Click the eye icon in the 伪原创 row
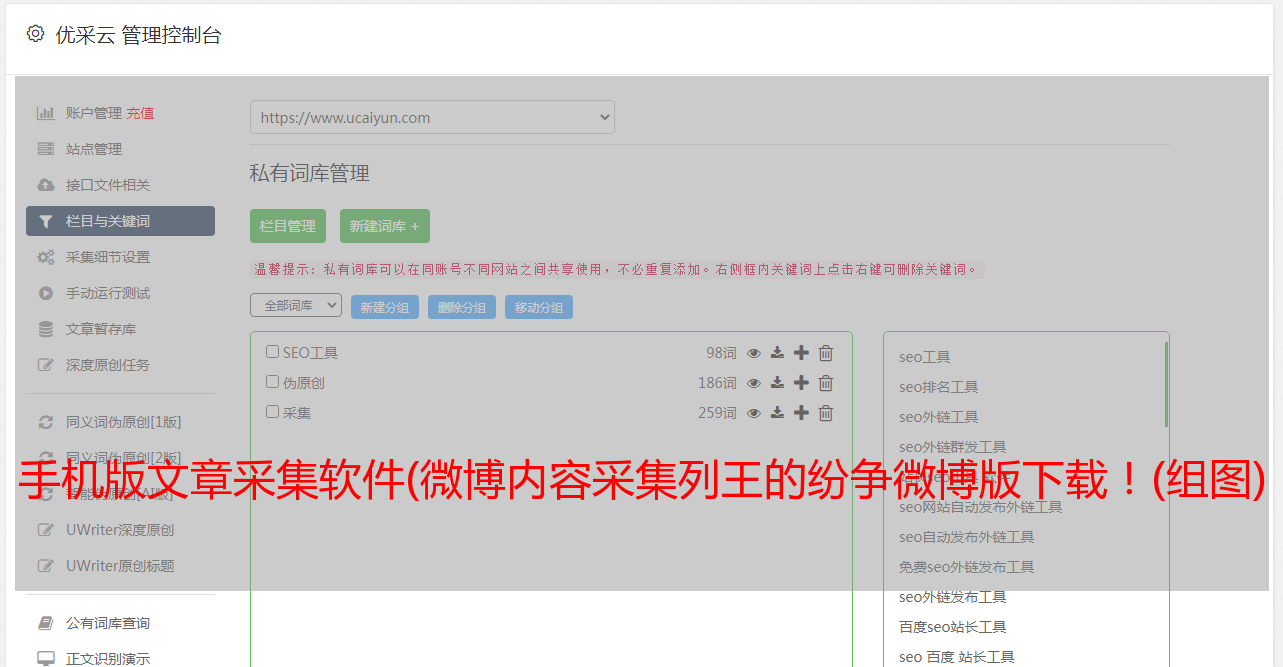Screen dimensions: 1283x667 pos(754,383)
